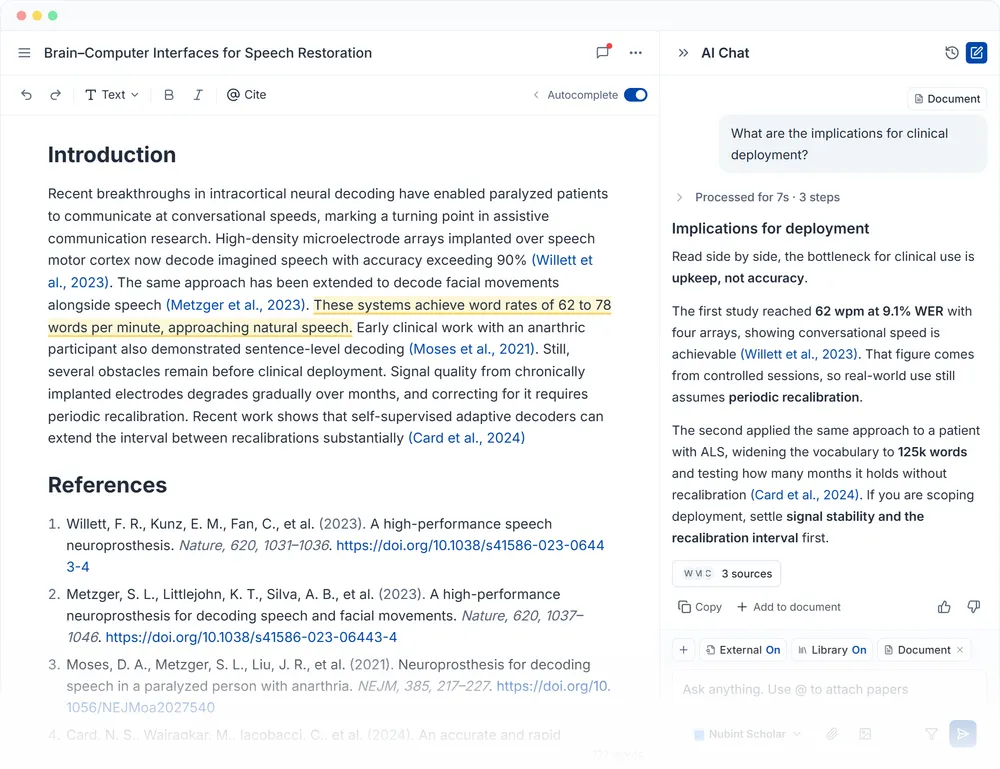Toggle the Library On source

(x=832, y=650)
